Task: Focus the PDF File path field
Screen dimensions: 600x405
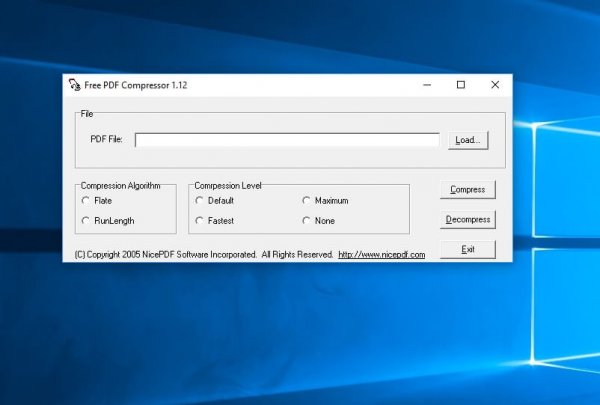Action: tap(287, 140)
